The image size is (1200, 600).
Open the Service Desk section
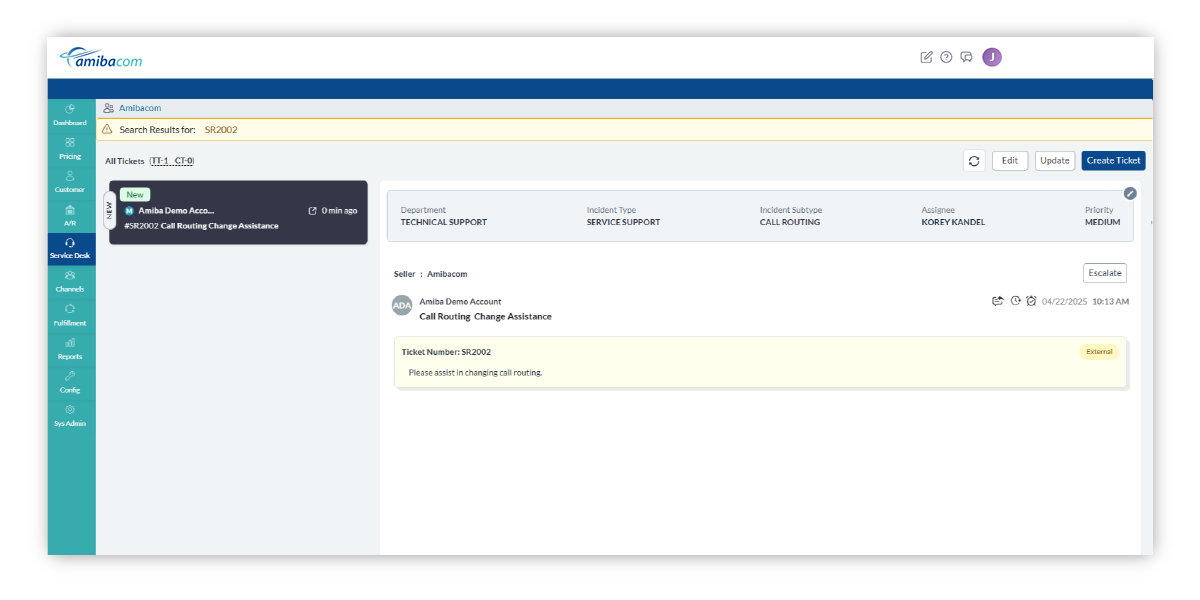(x=70, y=249)
